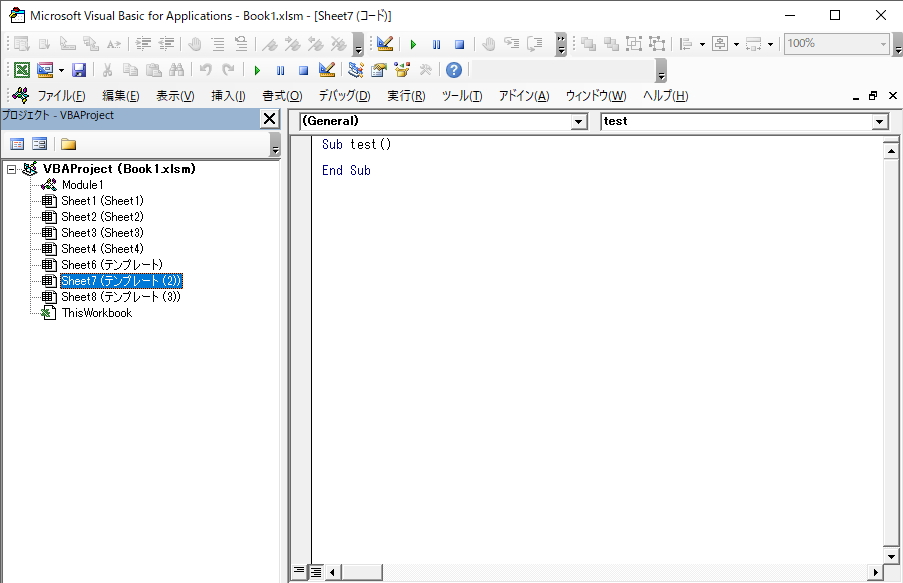Open the Align controls dropdown arrow
Image resolution: width=903 pixels, height=583 pixels.
pos(702,44)
